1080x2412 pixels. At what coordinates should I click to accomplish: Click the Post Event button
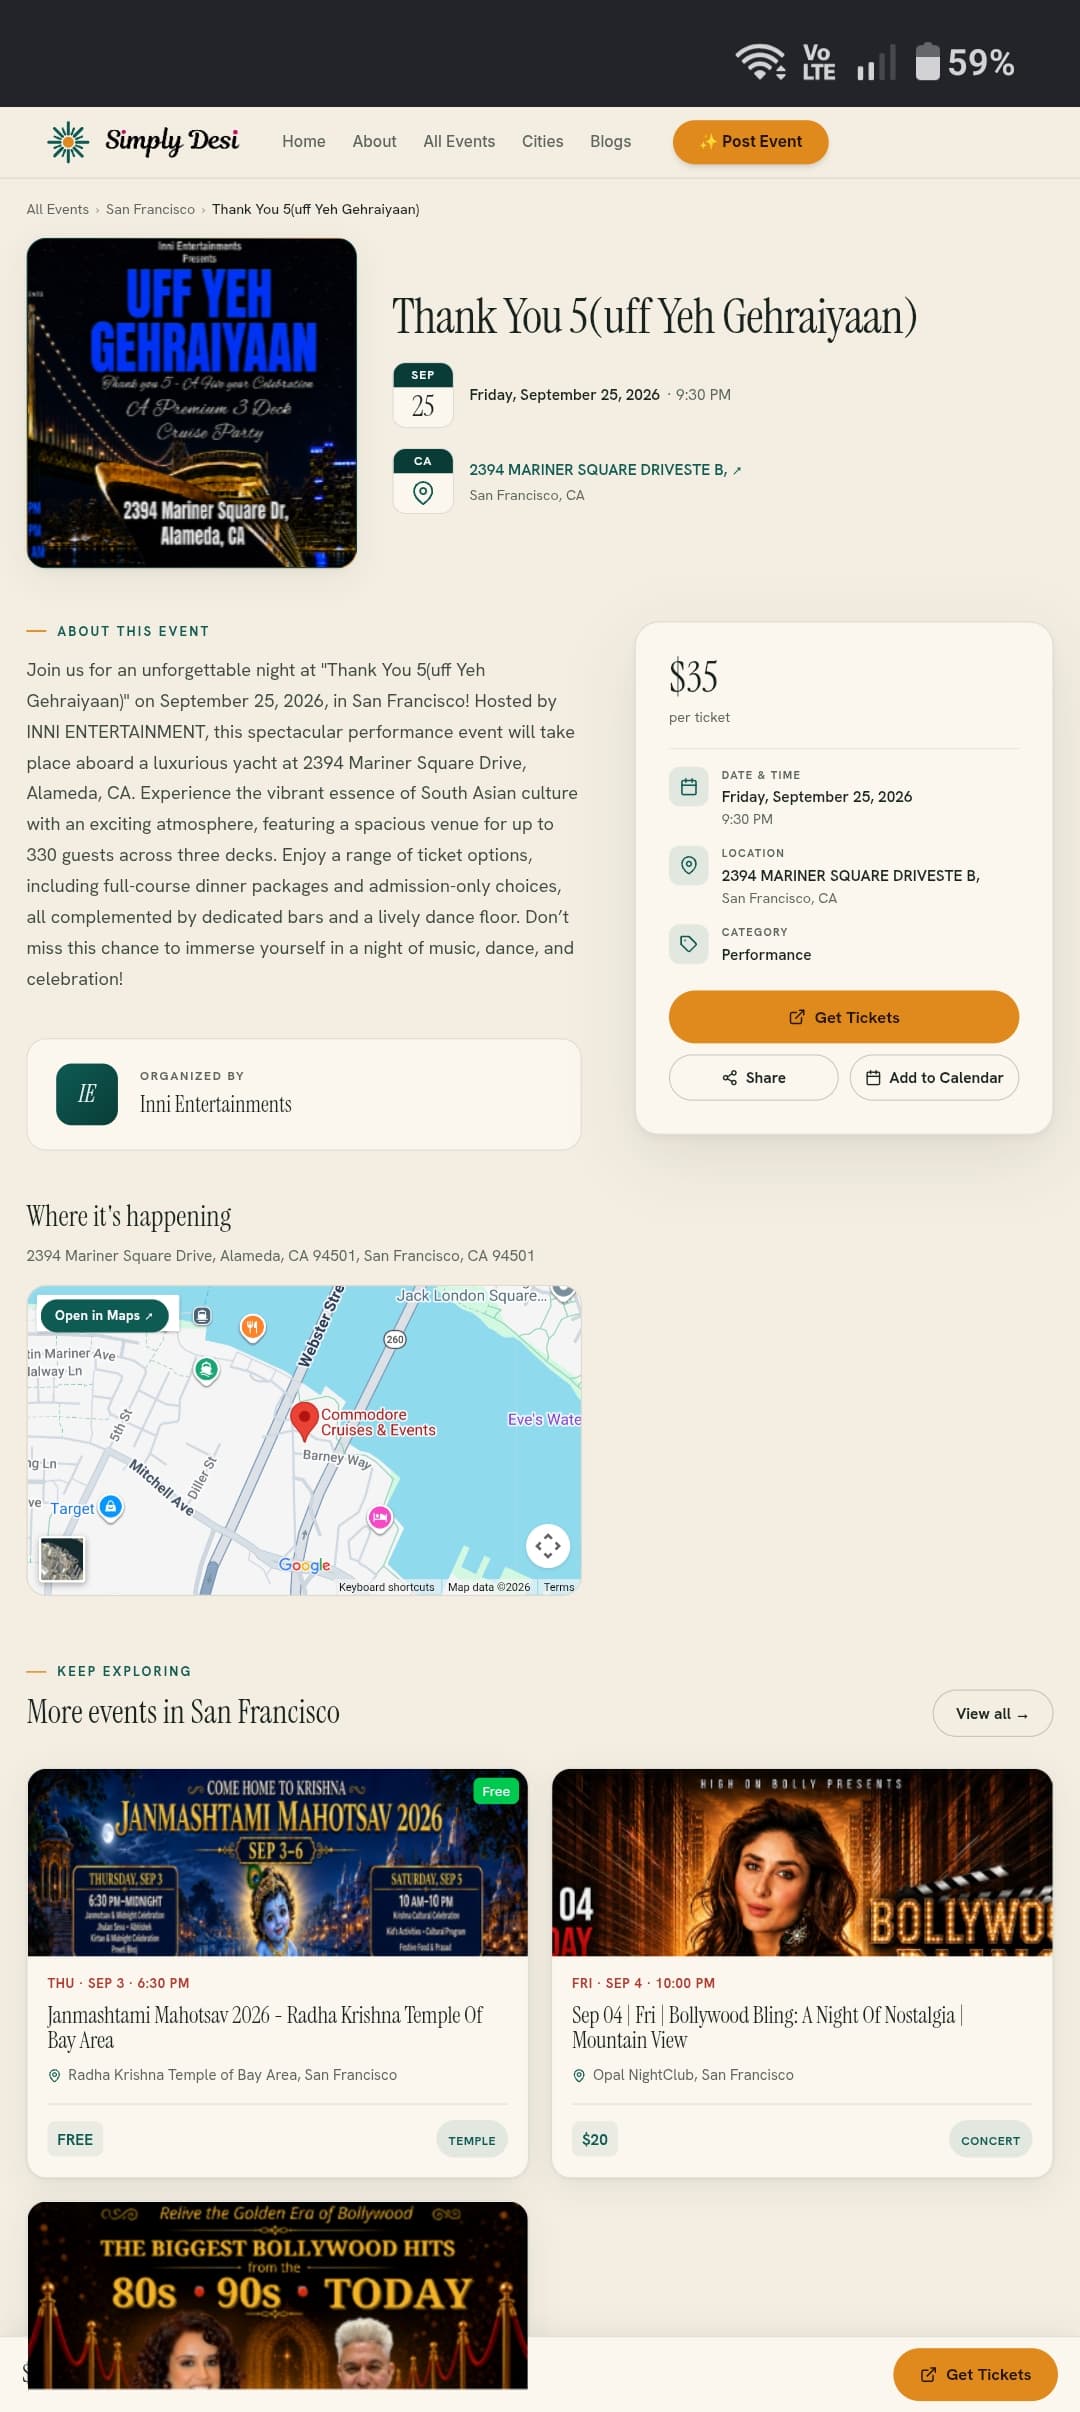pyautogui.click(x=750, y=142)
